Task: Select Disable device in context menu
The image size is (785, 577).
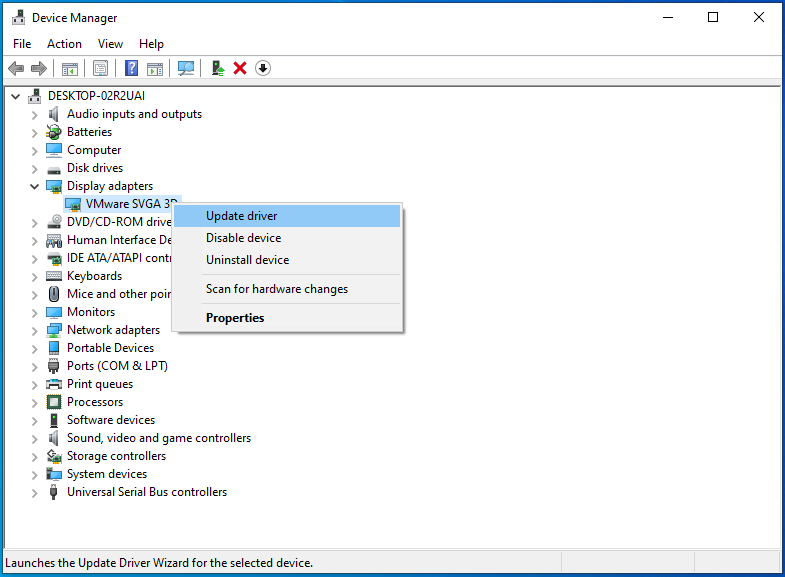Action: pos(243,238)
